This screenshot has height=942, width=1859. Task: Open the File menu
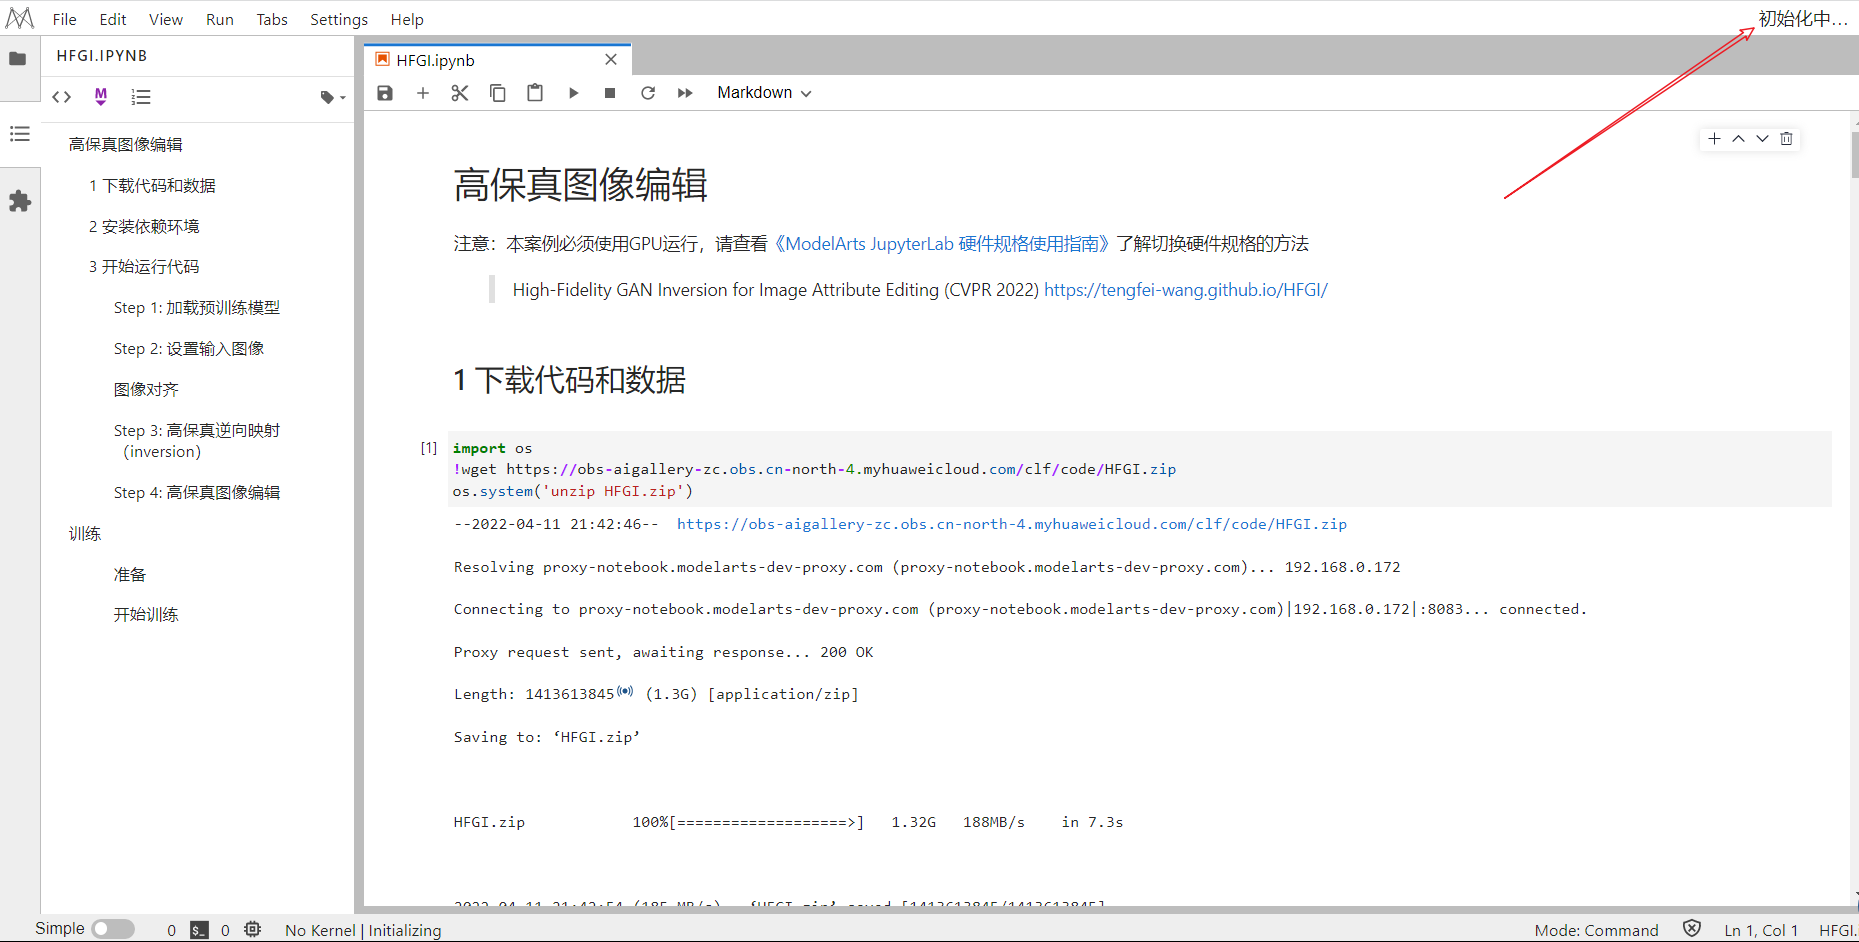(x=65, y=19)
